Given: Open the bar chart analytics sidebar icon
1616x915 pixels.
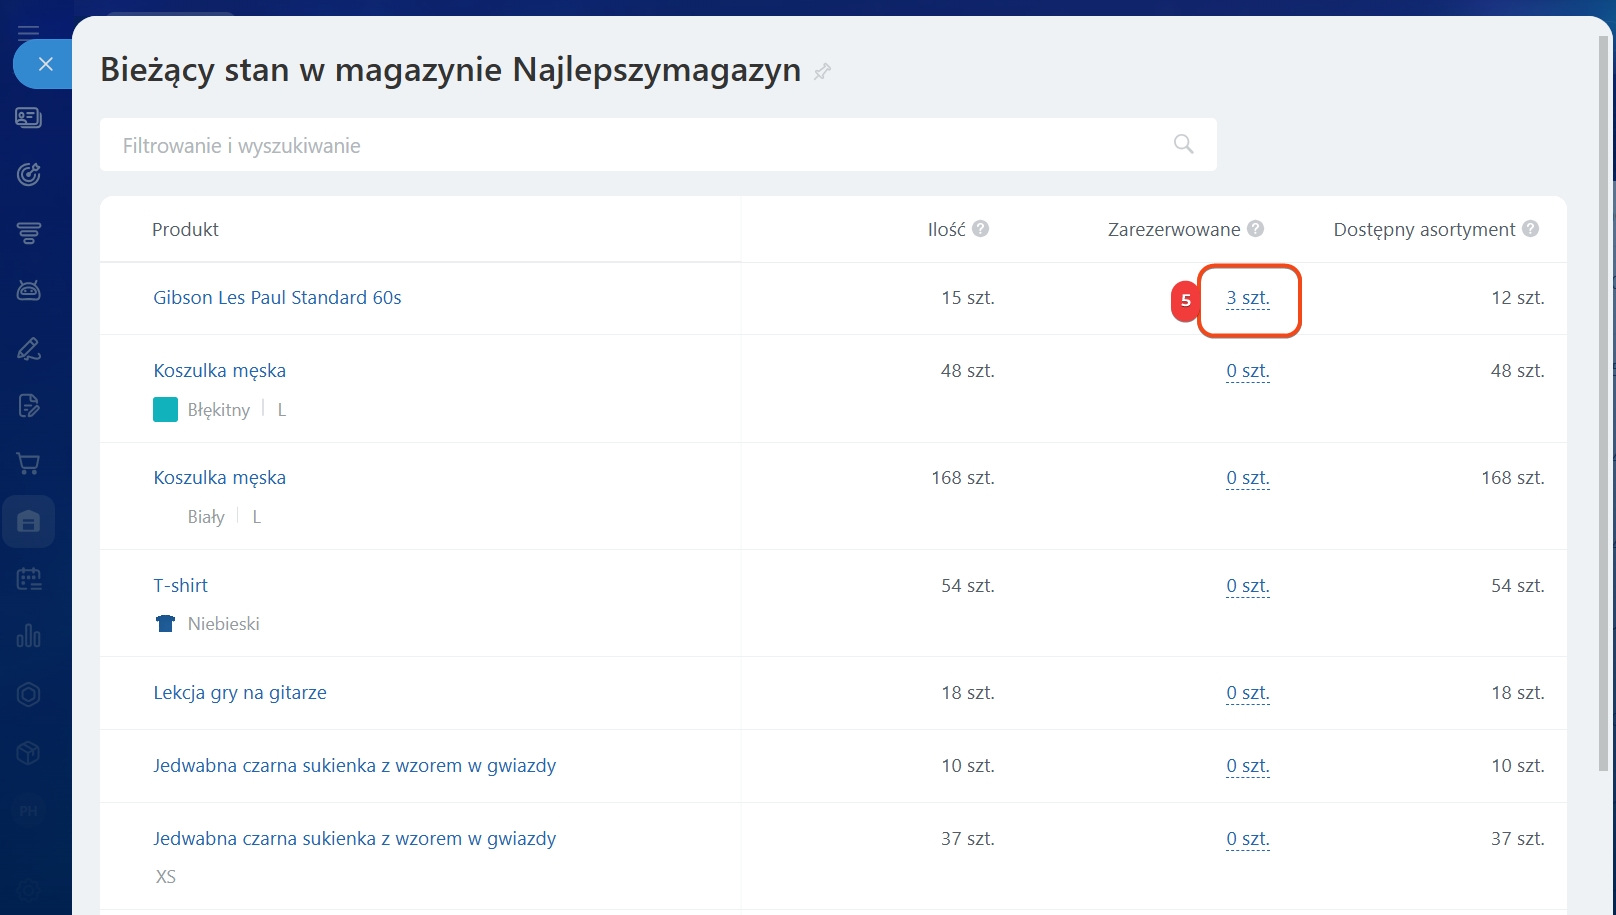Looking at the screenshot, I should tap(29, 636).
